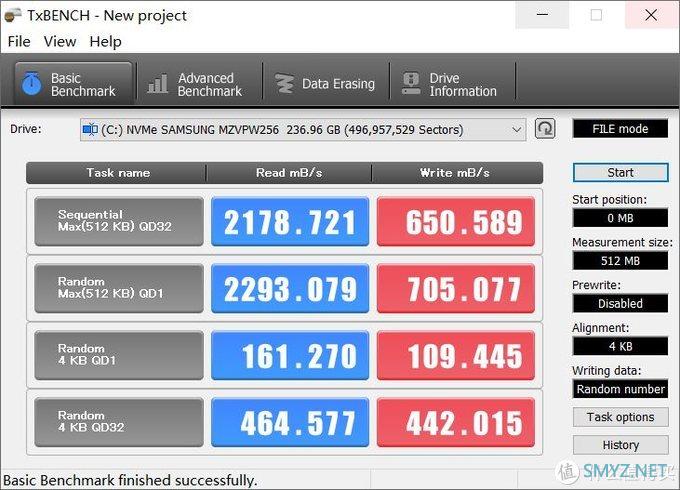The width and height of the screenshot is (680, 490).
Task: Click the TxBENCH app icon in title bar
Action: tap(13, 16)
